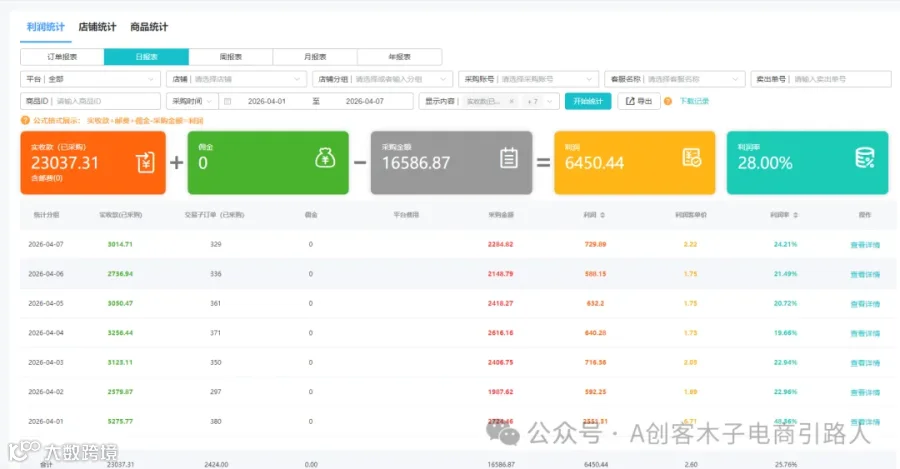
Task: Click the end date 2026-04-07 in the range field
Action: tap(364, 101)
